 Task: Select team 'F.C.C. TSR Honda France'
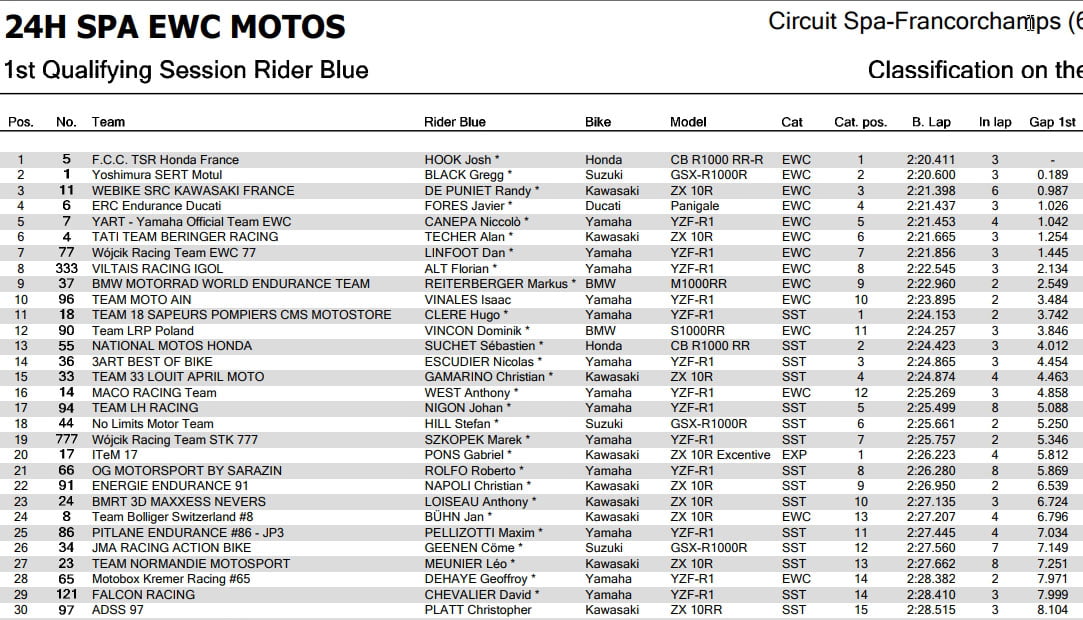point(165,159)
